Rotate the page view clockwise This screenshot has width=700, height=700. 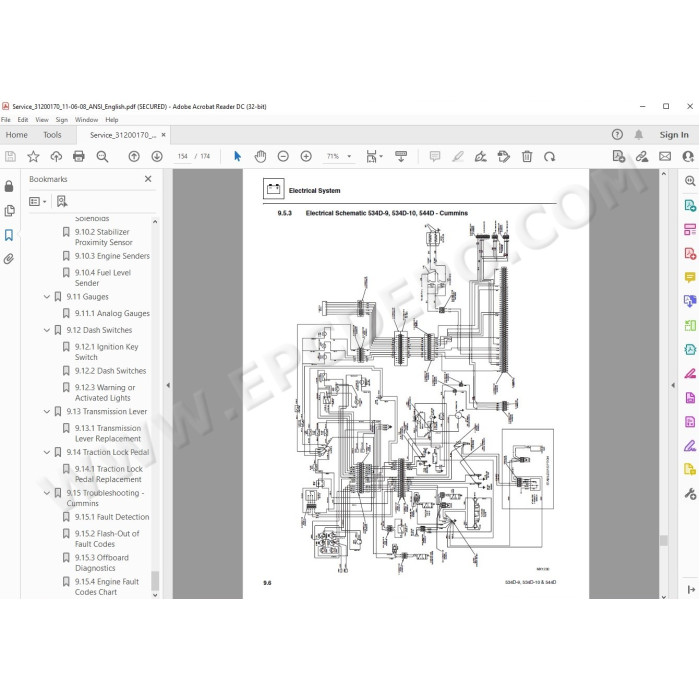pyautogui.click(x=550, y=156)
